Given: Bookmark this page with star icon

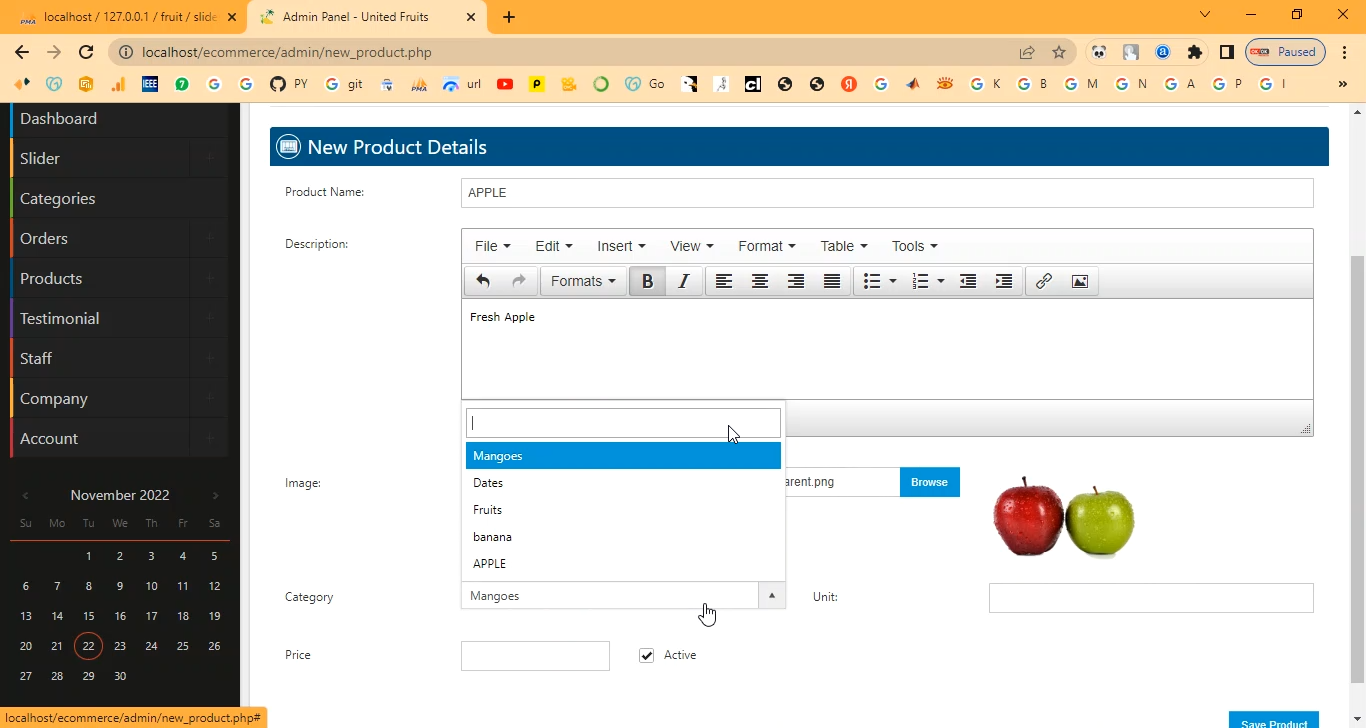Looking at the screenshot, I should coord(1059,53).
